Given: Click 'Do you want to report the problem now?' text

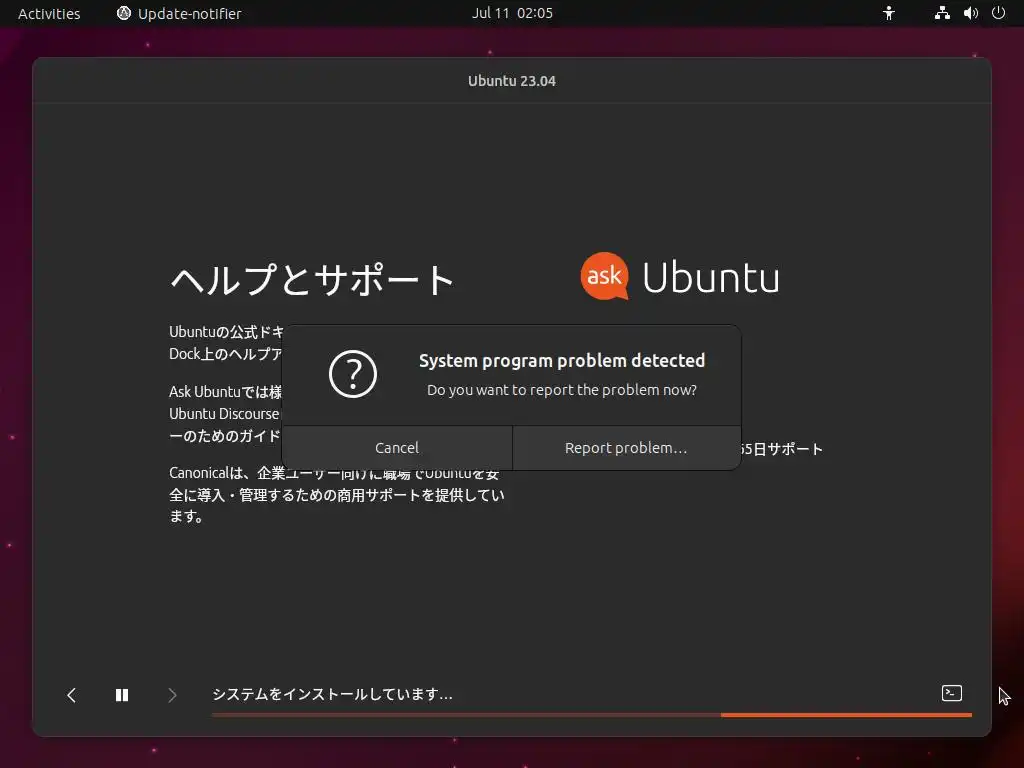Looking at the screenshot, I should (x=562, y=390).
